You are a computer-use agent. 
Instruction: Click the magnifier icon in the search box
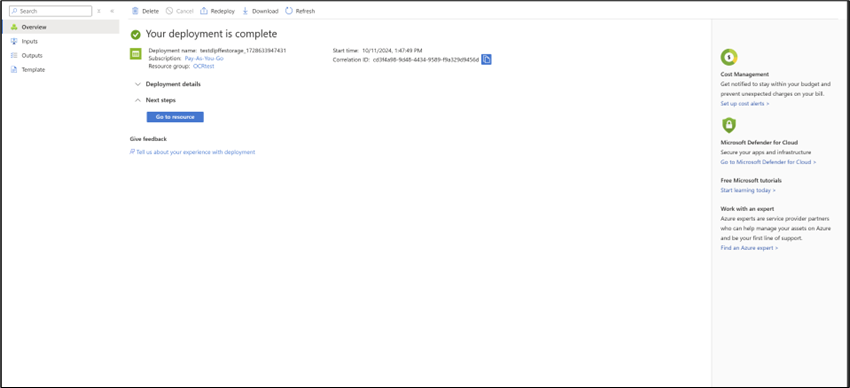pos(14,11)
